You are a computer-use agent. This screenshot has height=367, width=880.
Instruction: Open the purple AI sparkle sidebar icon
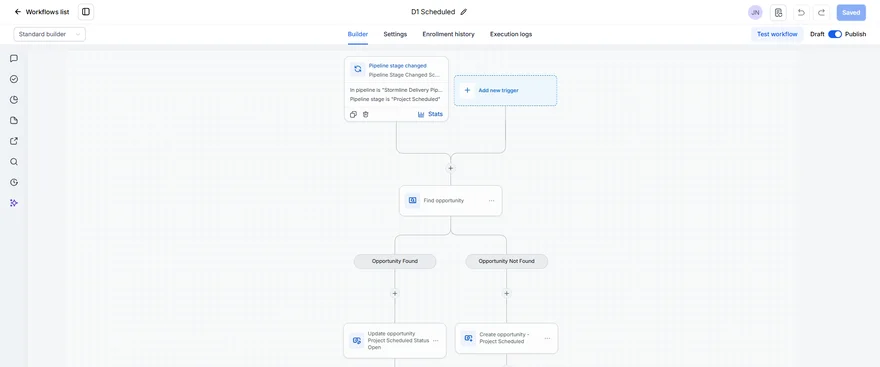(x=14, y=203)
